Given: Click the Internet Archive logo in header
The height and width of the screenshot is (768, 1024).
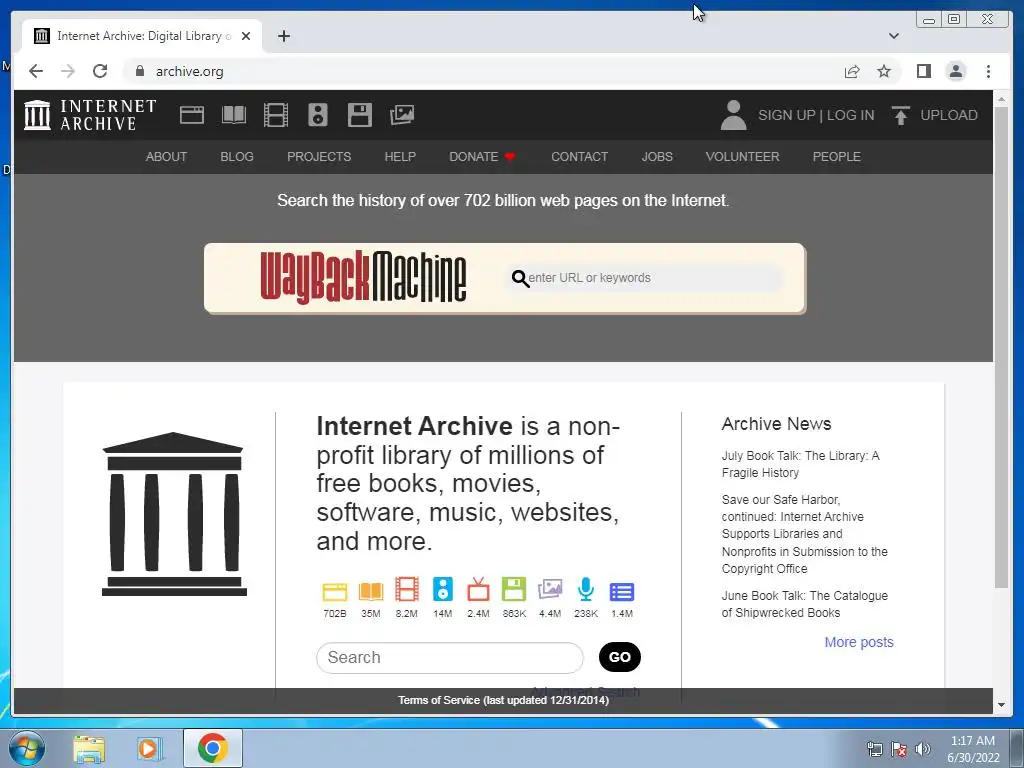Looking at the screenshot, I should click(90, 115).
